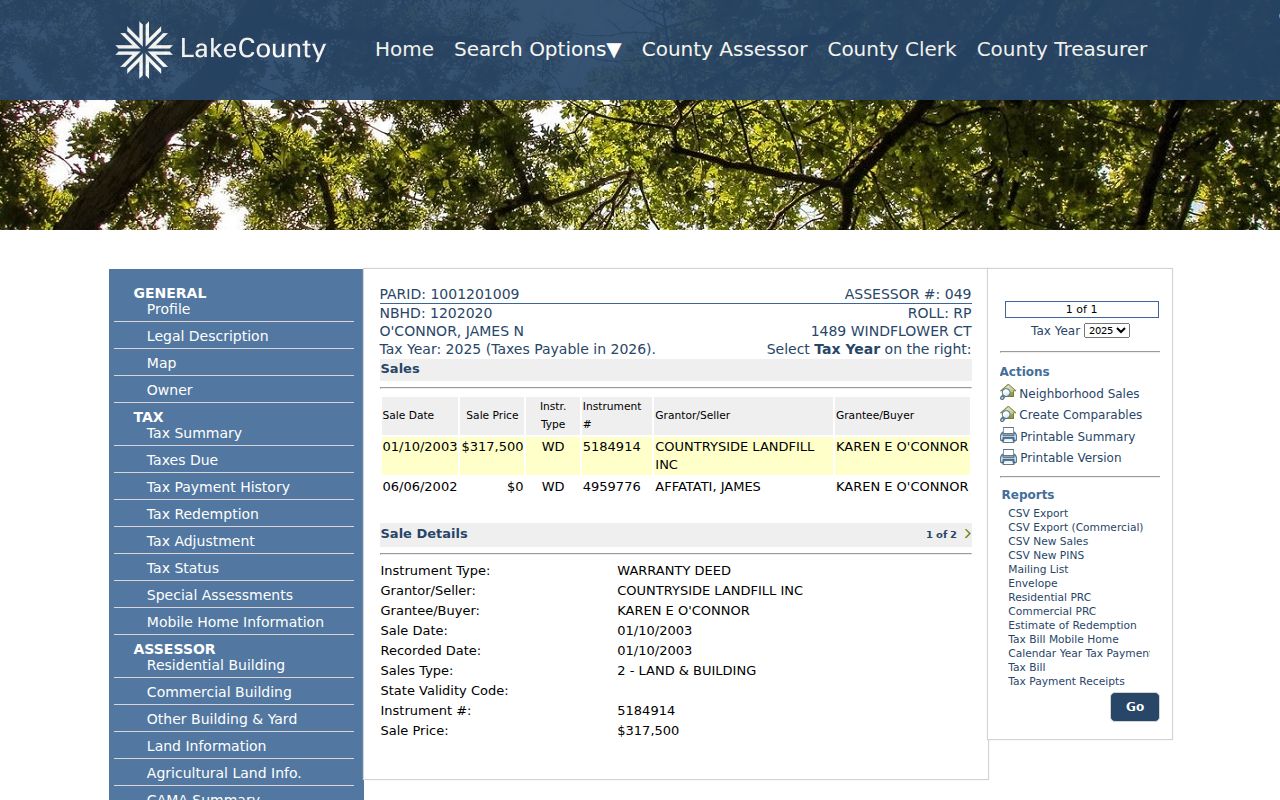Select the CSV Export report

[x=1038, y=513]
